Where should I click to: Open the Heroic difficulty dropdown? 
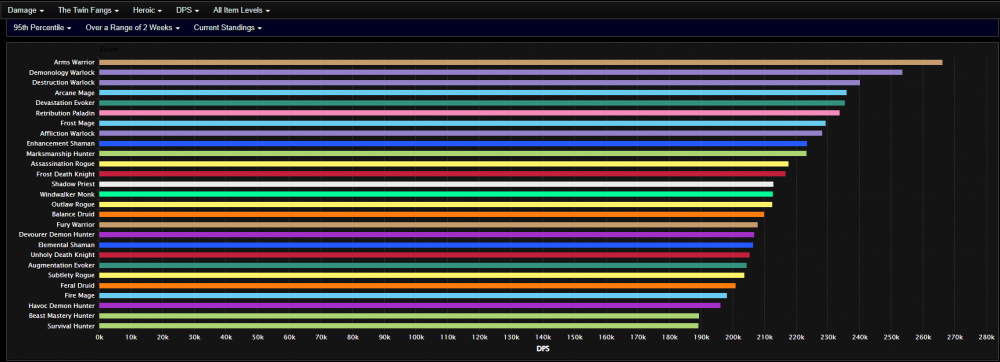[x=147, y=11]
